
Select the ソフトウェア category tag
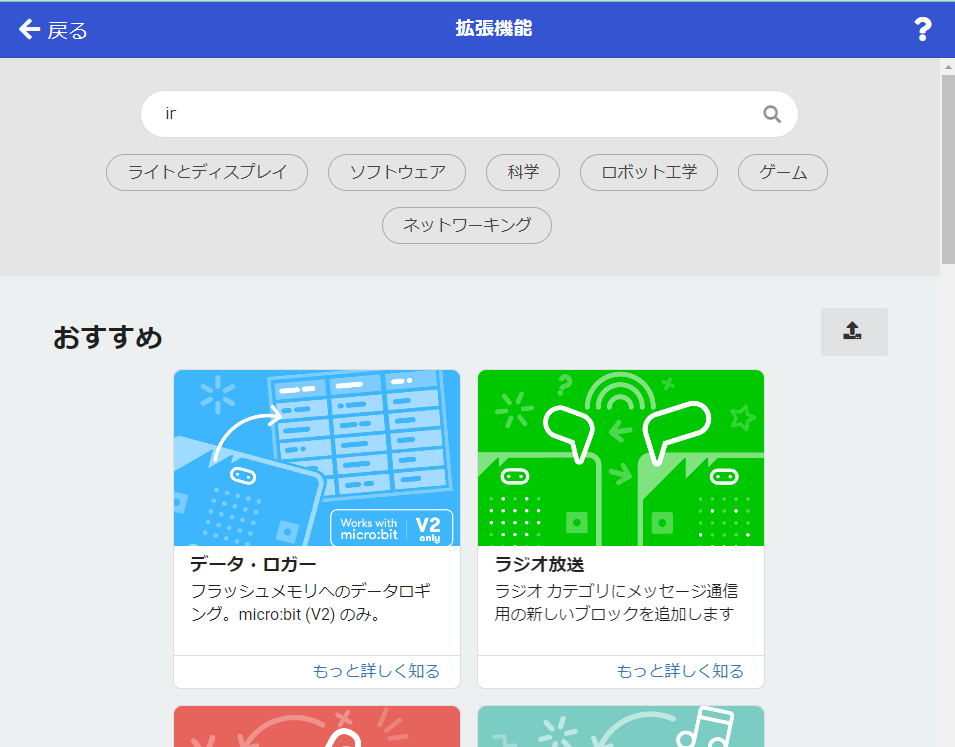[397, 172]
